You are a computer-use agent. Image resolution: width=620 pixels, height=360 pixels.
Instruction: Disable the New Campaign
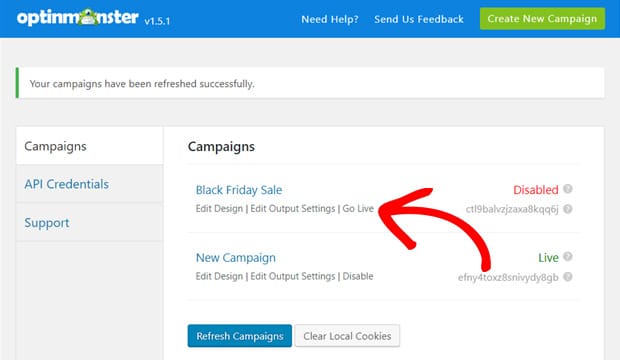pyautogui.click(x=357, y=276)
